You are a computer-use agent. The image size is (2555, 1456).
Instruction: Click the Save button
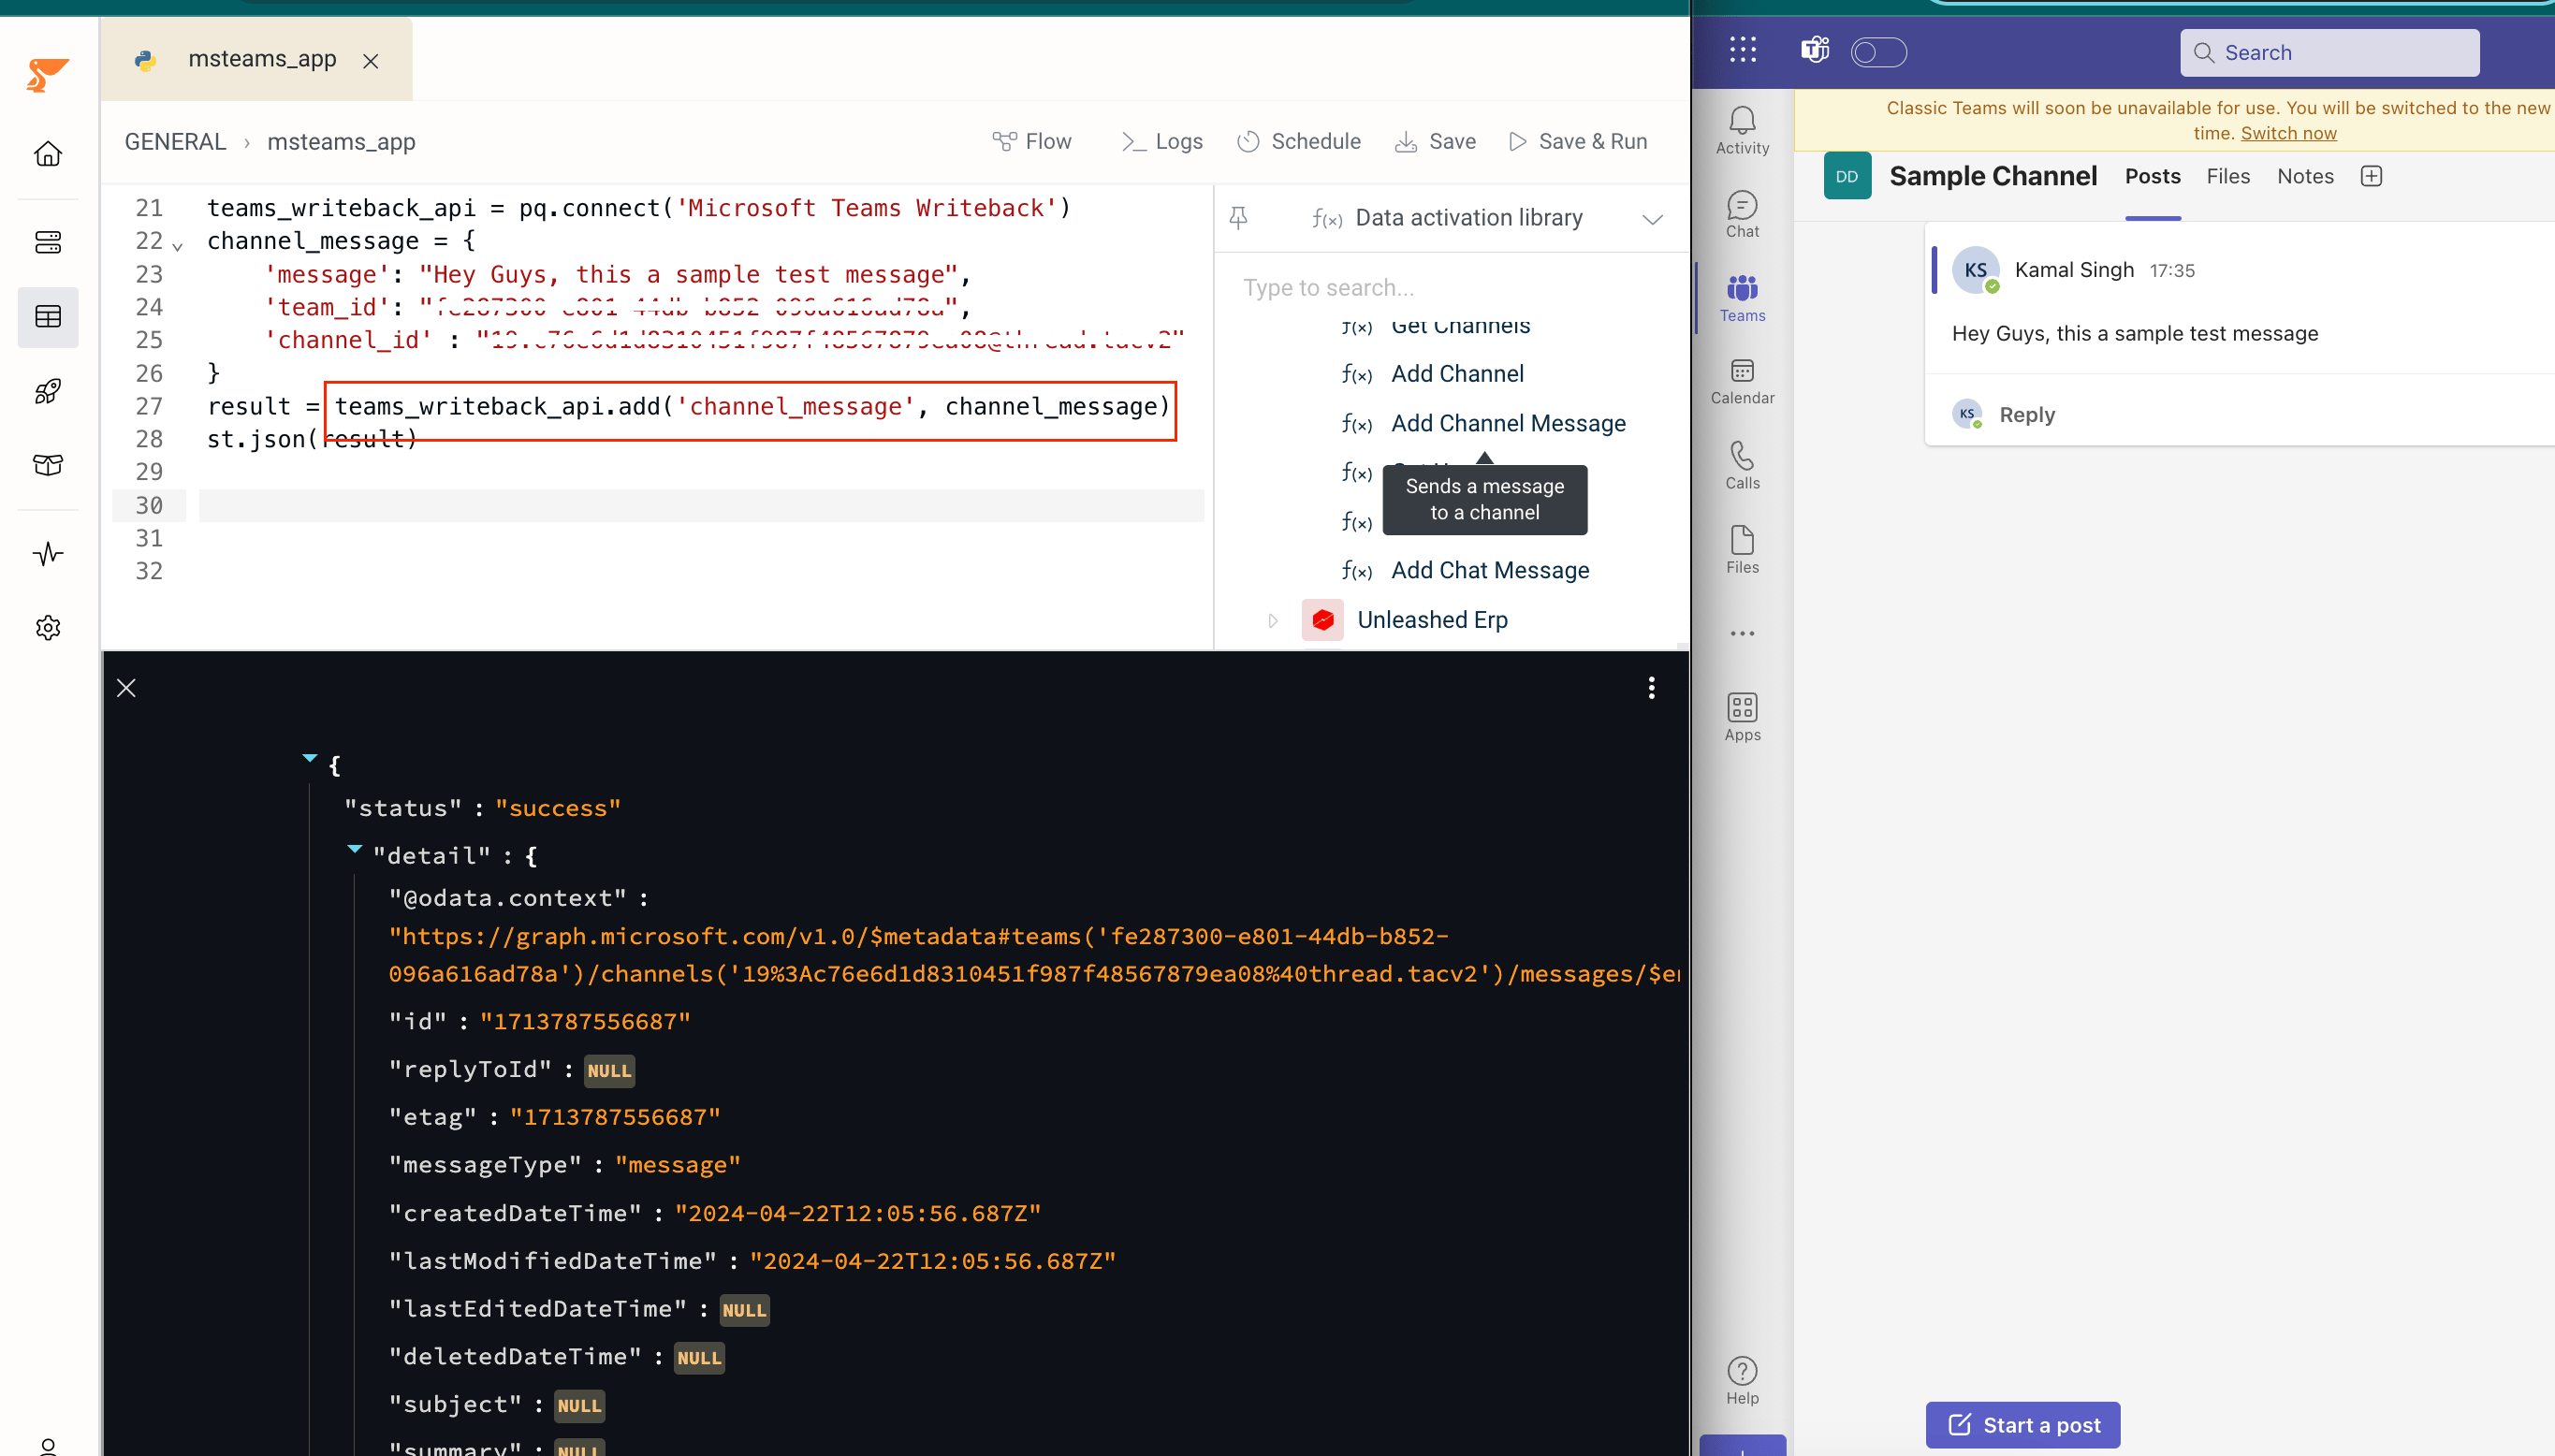(1436, 142)
